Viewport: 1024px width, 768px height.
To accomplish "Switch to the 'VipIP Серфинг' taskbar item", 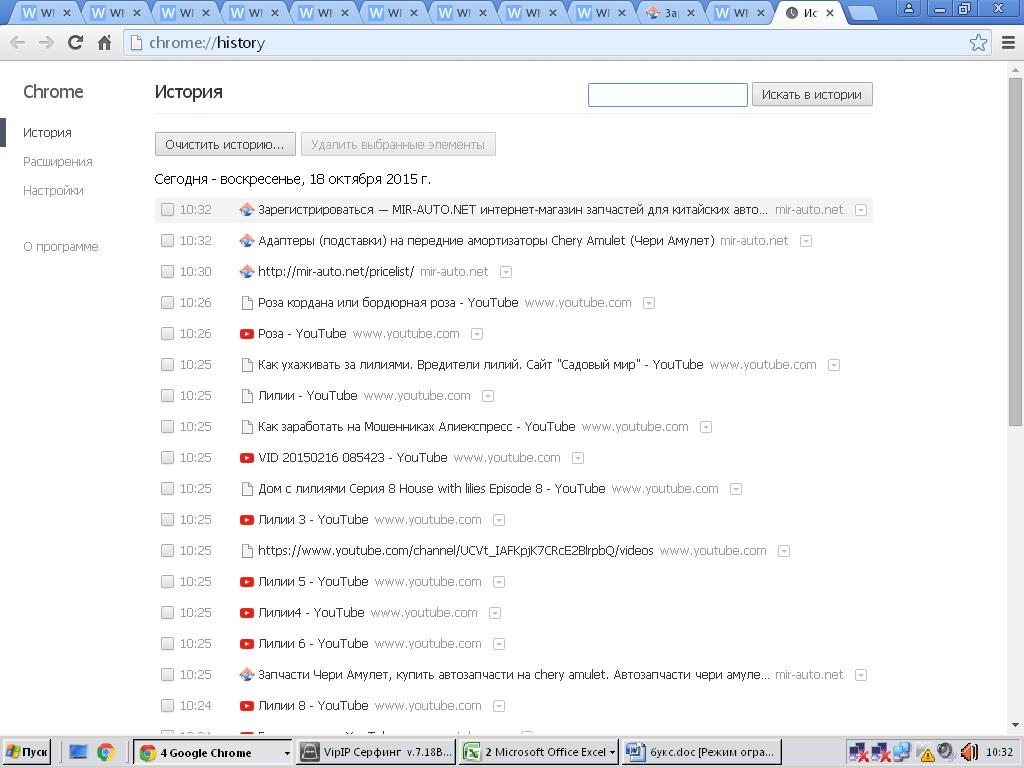I will point(376,752).
